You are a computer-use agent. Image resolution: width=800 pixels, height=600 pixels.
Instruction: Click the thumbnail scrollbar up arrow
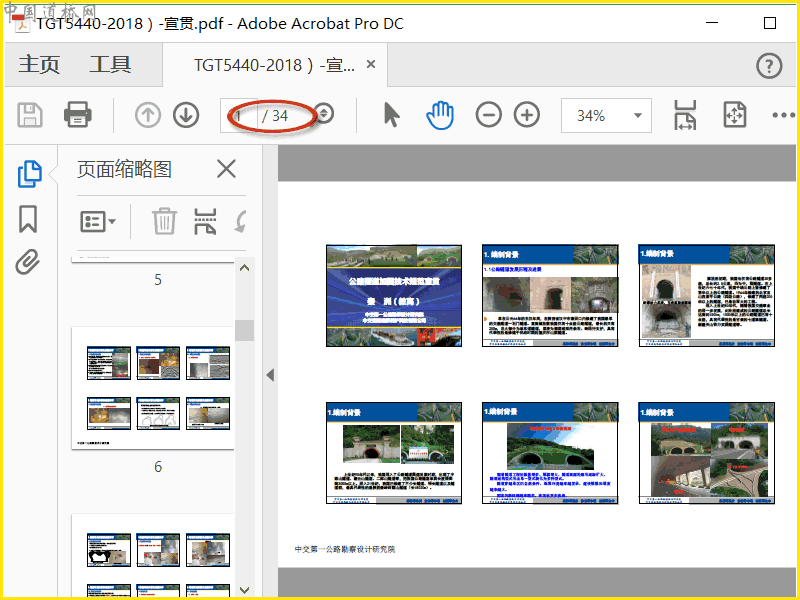[x=244, y=268]
